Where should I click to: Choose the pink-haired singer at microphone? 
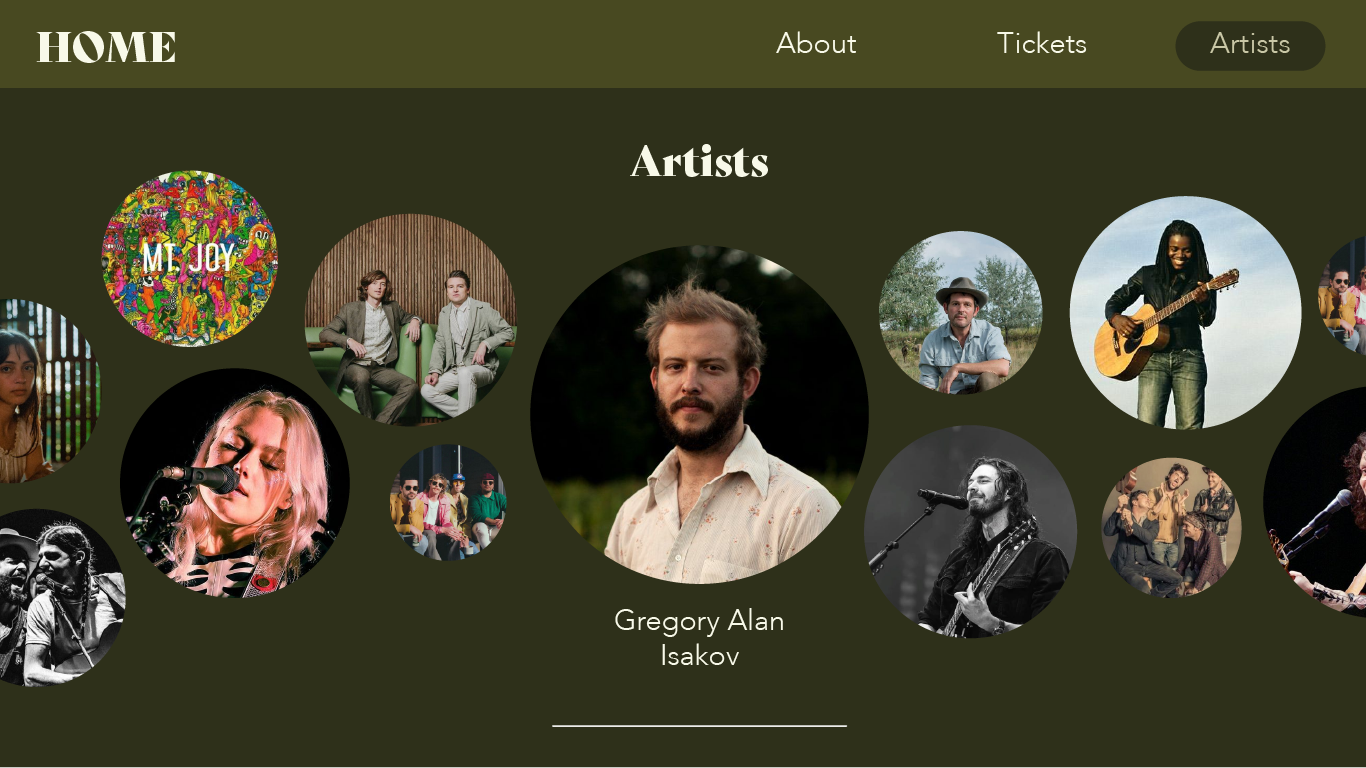coord(235,483)
